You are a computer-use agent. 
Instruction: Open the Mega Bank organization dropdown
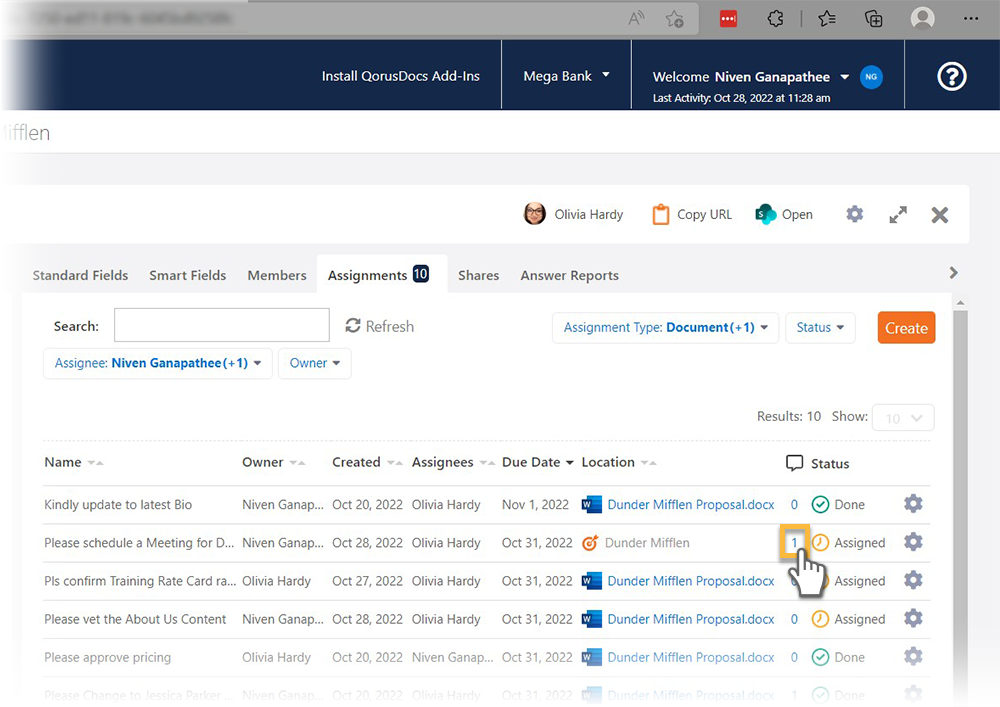(566, 76)
